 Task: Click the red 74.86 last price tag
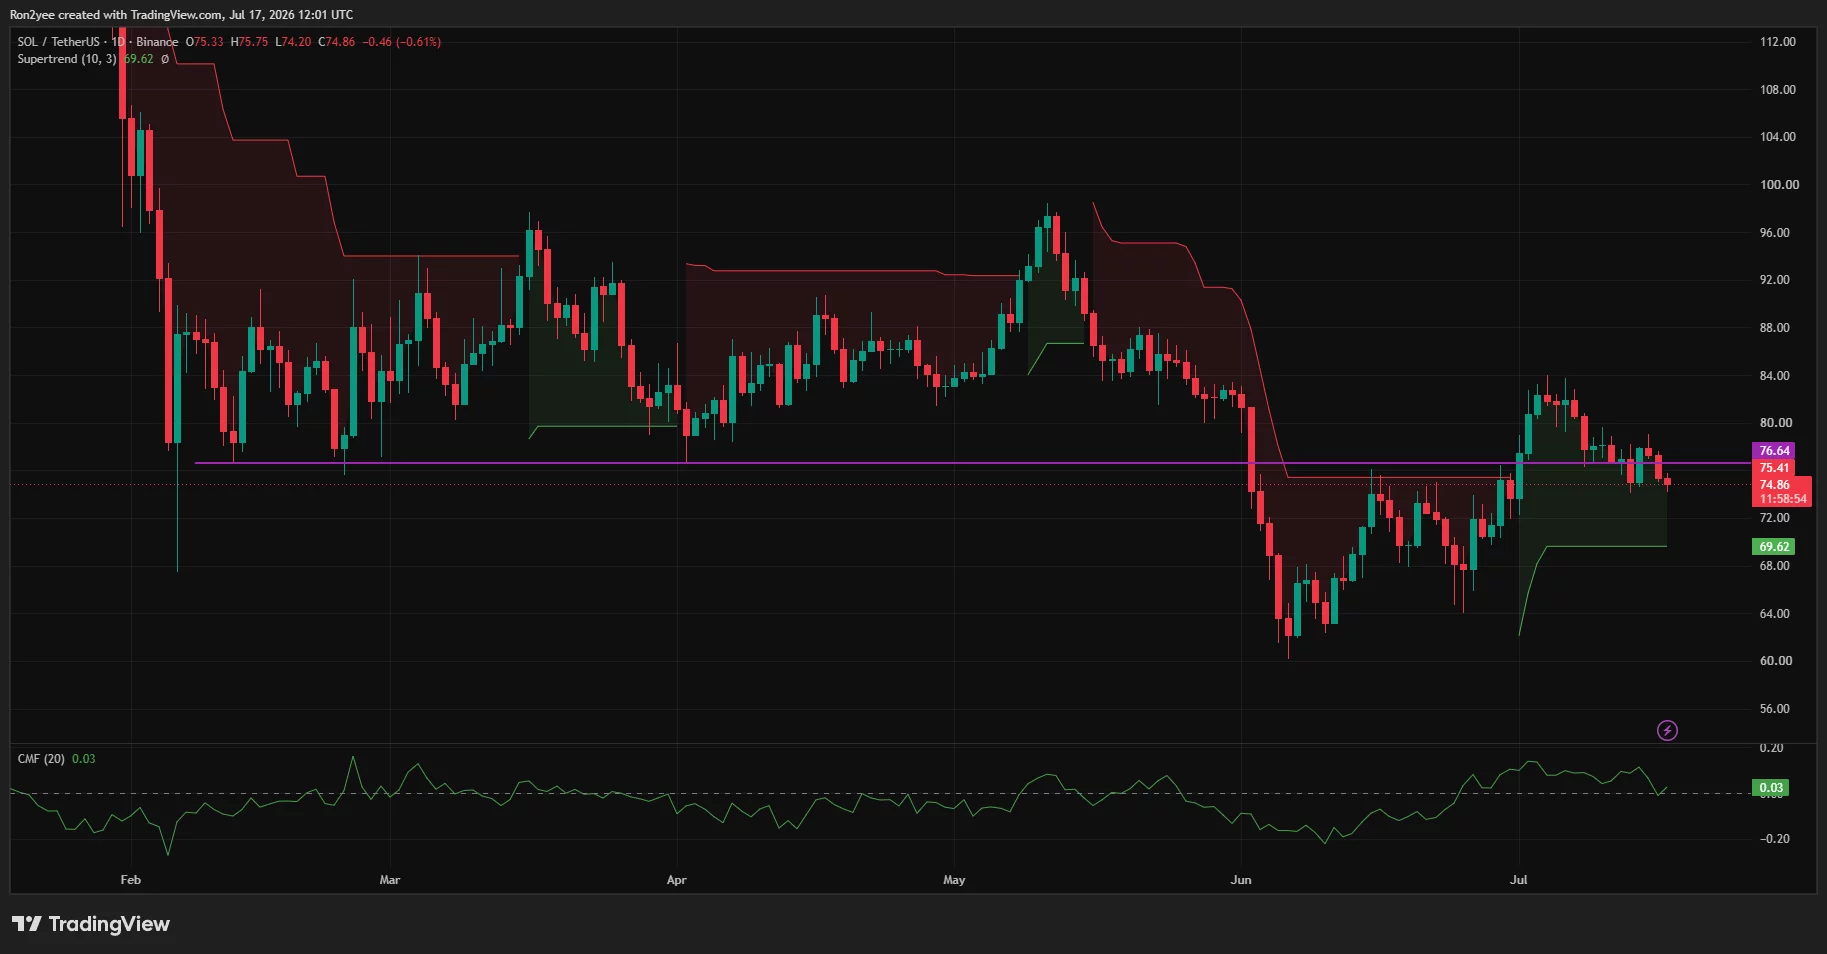pos(1774,485)
